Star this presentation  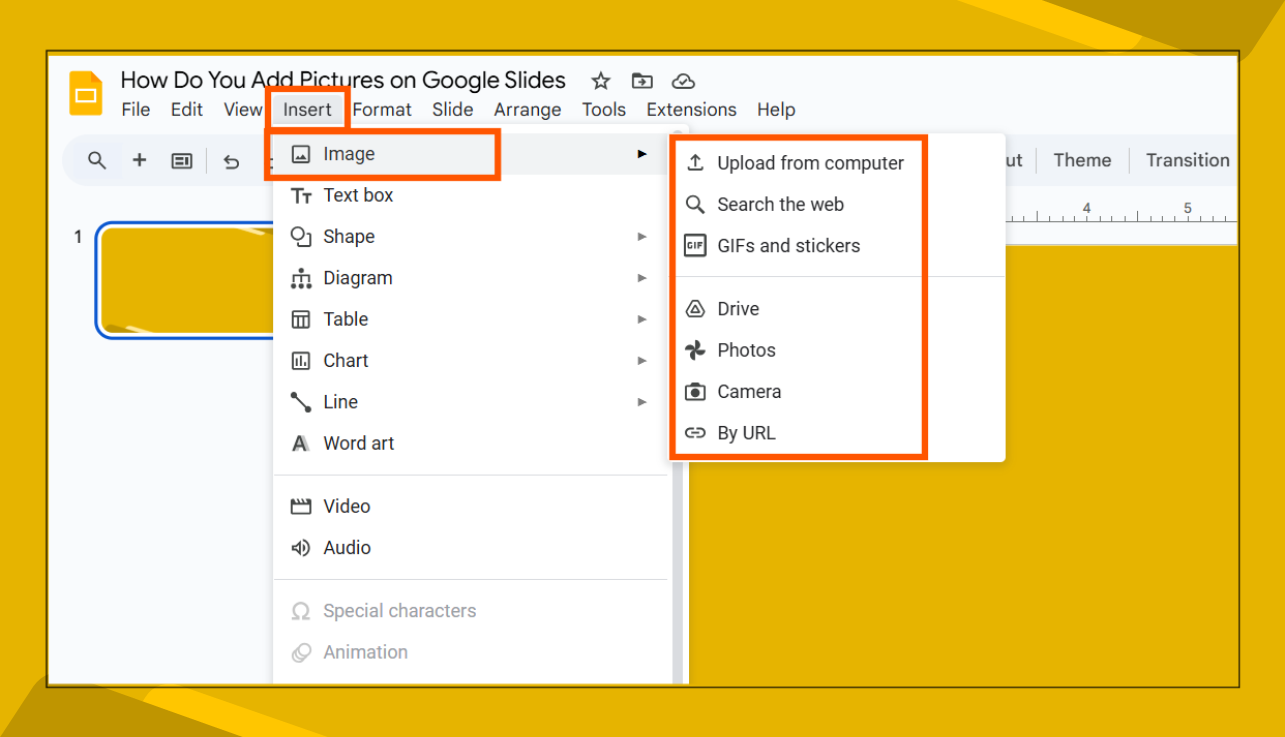coord(600,80)
